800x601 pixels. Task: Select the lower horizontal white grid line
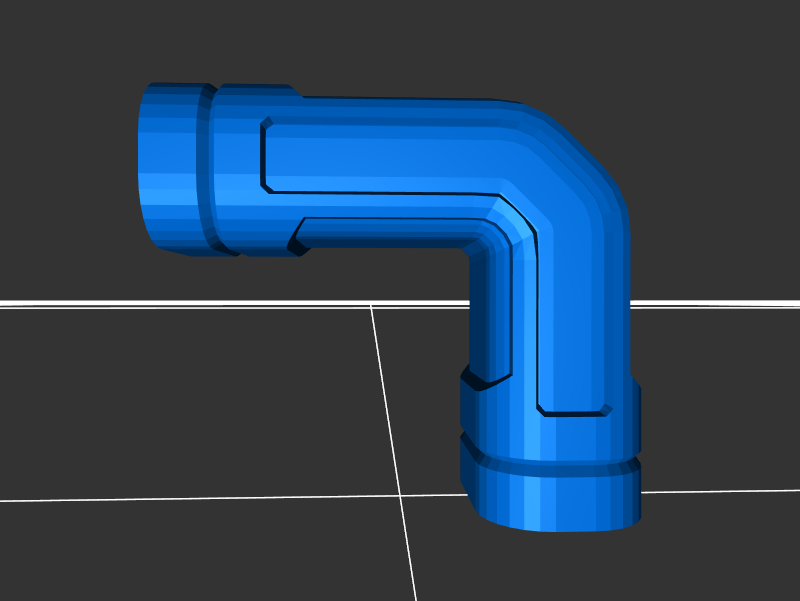[x=200, y=497]
